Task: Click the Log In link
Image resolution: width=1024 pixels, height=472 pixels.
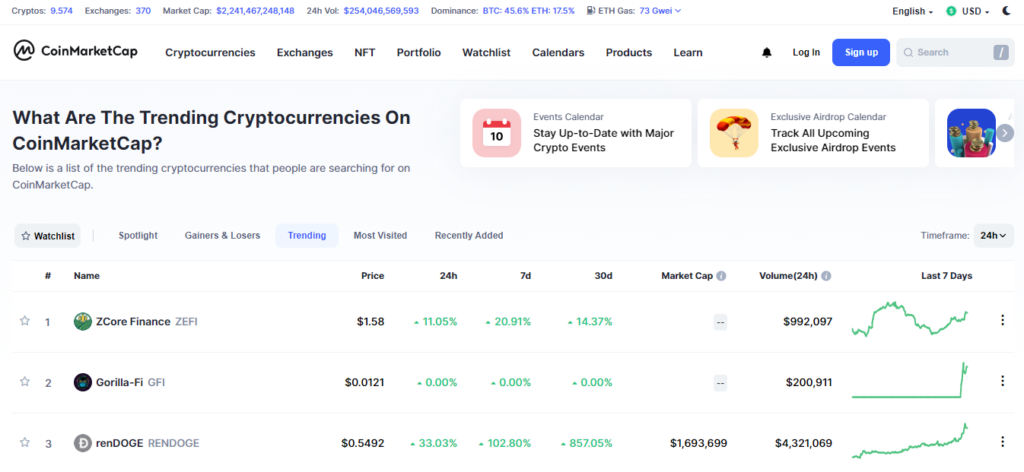Action: coord(806,52)
